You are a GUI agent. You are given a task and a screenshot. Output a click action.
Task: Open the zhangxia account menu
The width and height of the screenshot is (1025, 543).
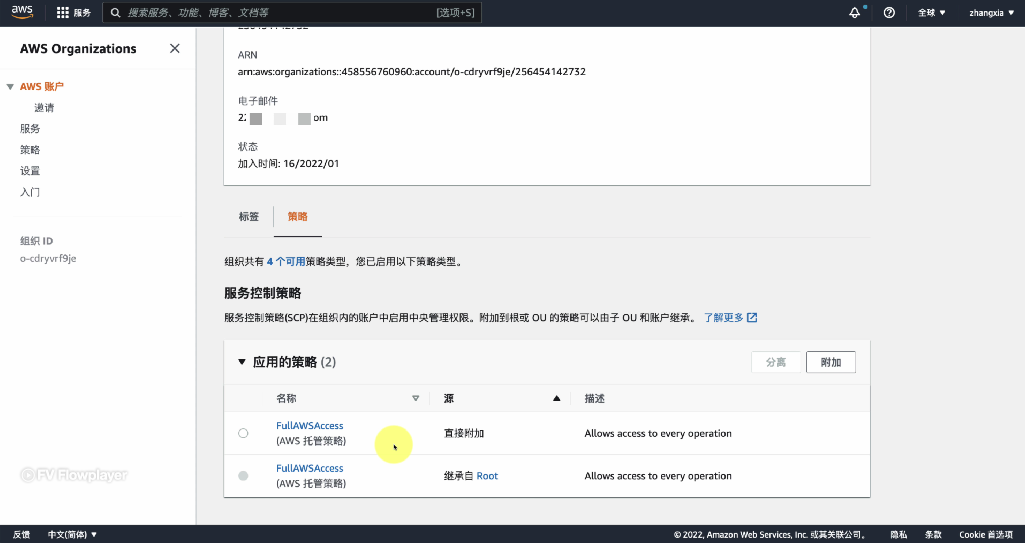click(992, 12)
